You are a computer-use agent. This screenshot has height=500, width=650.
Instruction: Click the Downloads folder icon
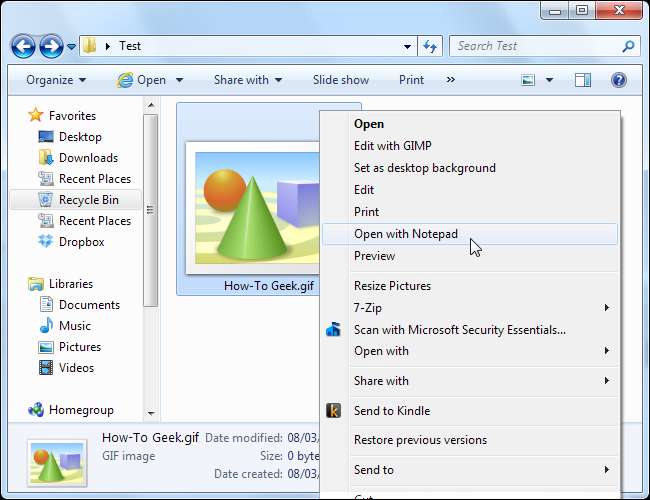[46, 158]
